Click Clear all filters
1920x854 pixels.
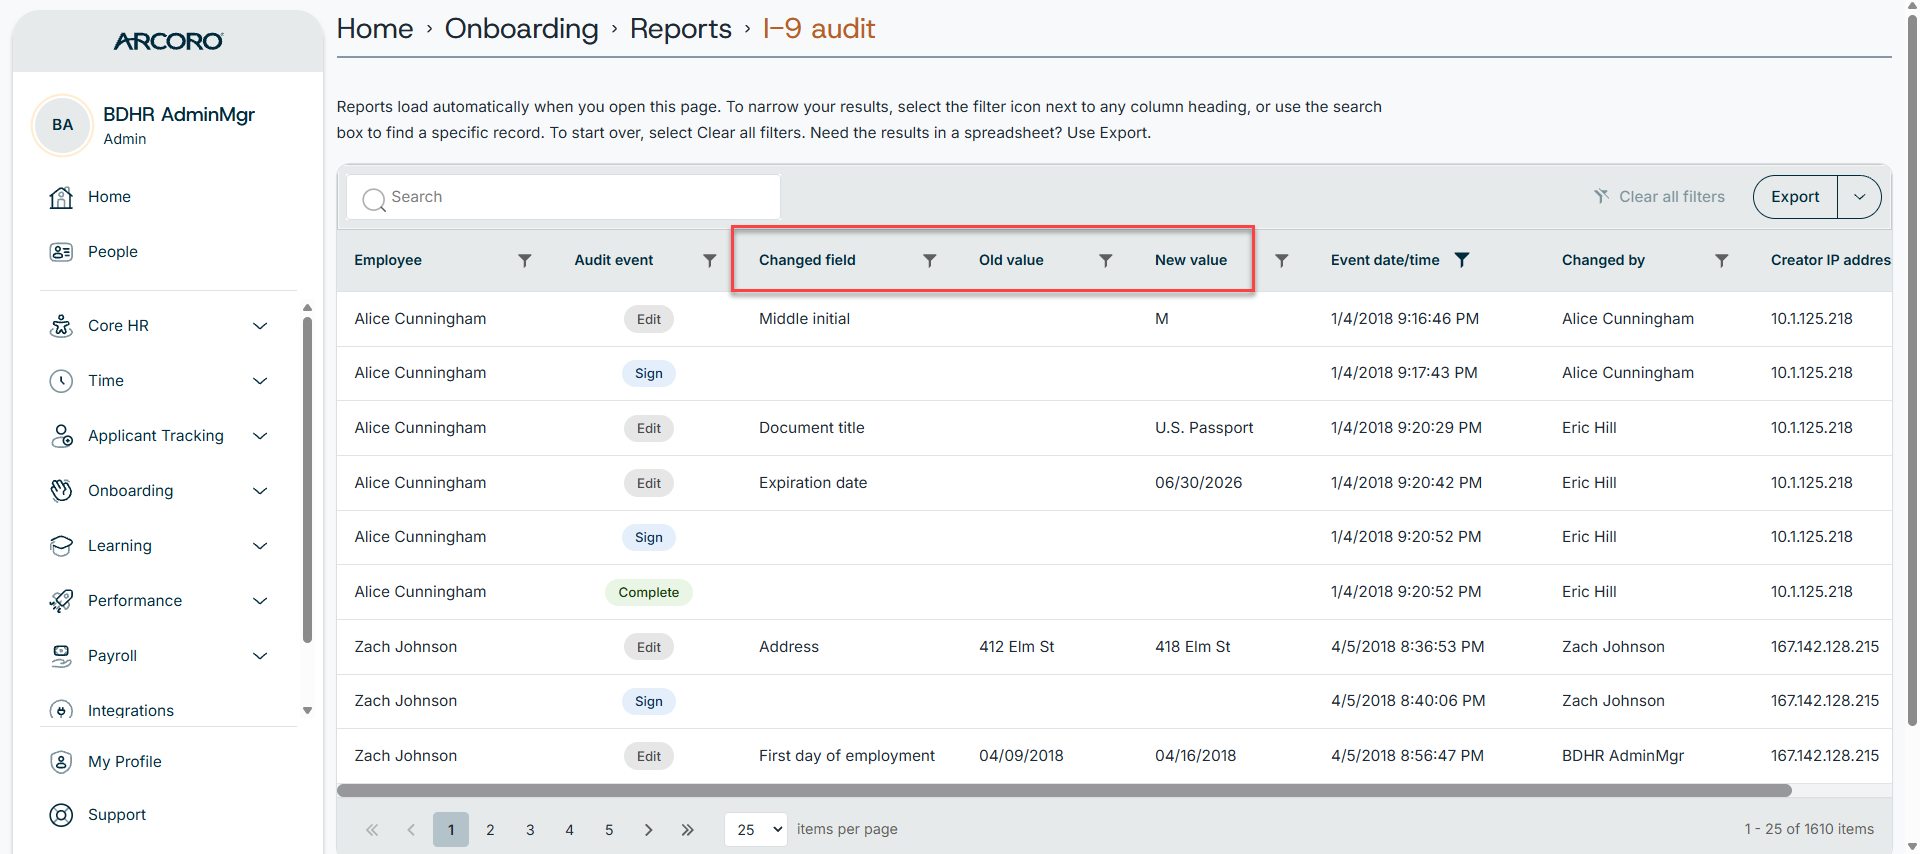click(1659, 197)
